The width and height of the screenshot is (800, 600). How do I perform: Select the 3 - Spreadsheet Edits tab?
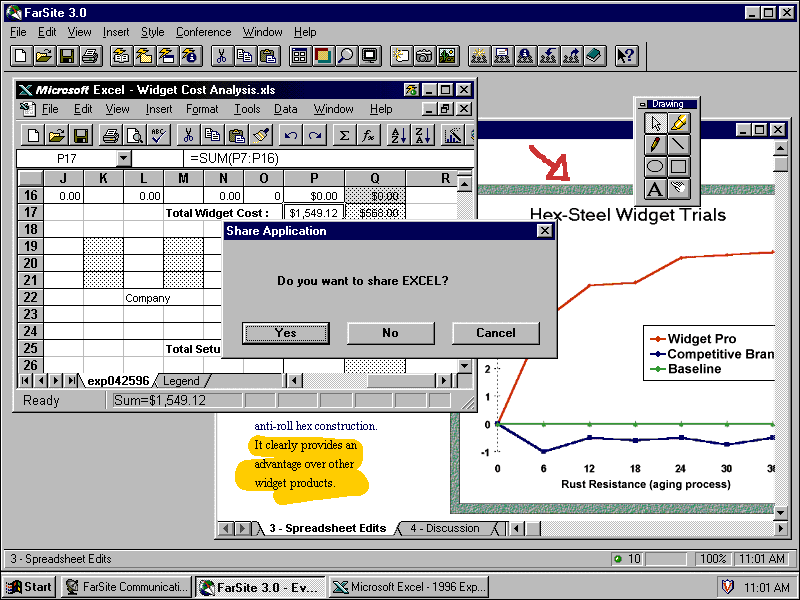(x=328, y=529)
